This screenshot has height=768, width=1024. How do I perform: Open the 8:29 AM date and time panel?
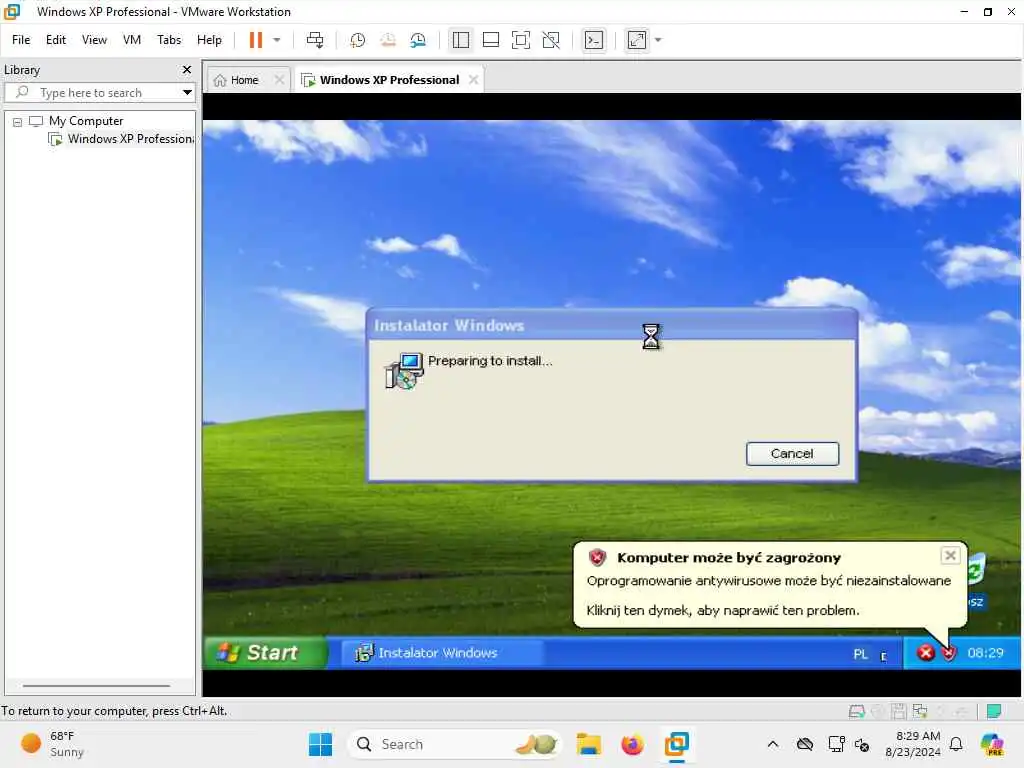(912, 744)
